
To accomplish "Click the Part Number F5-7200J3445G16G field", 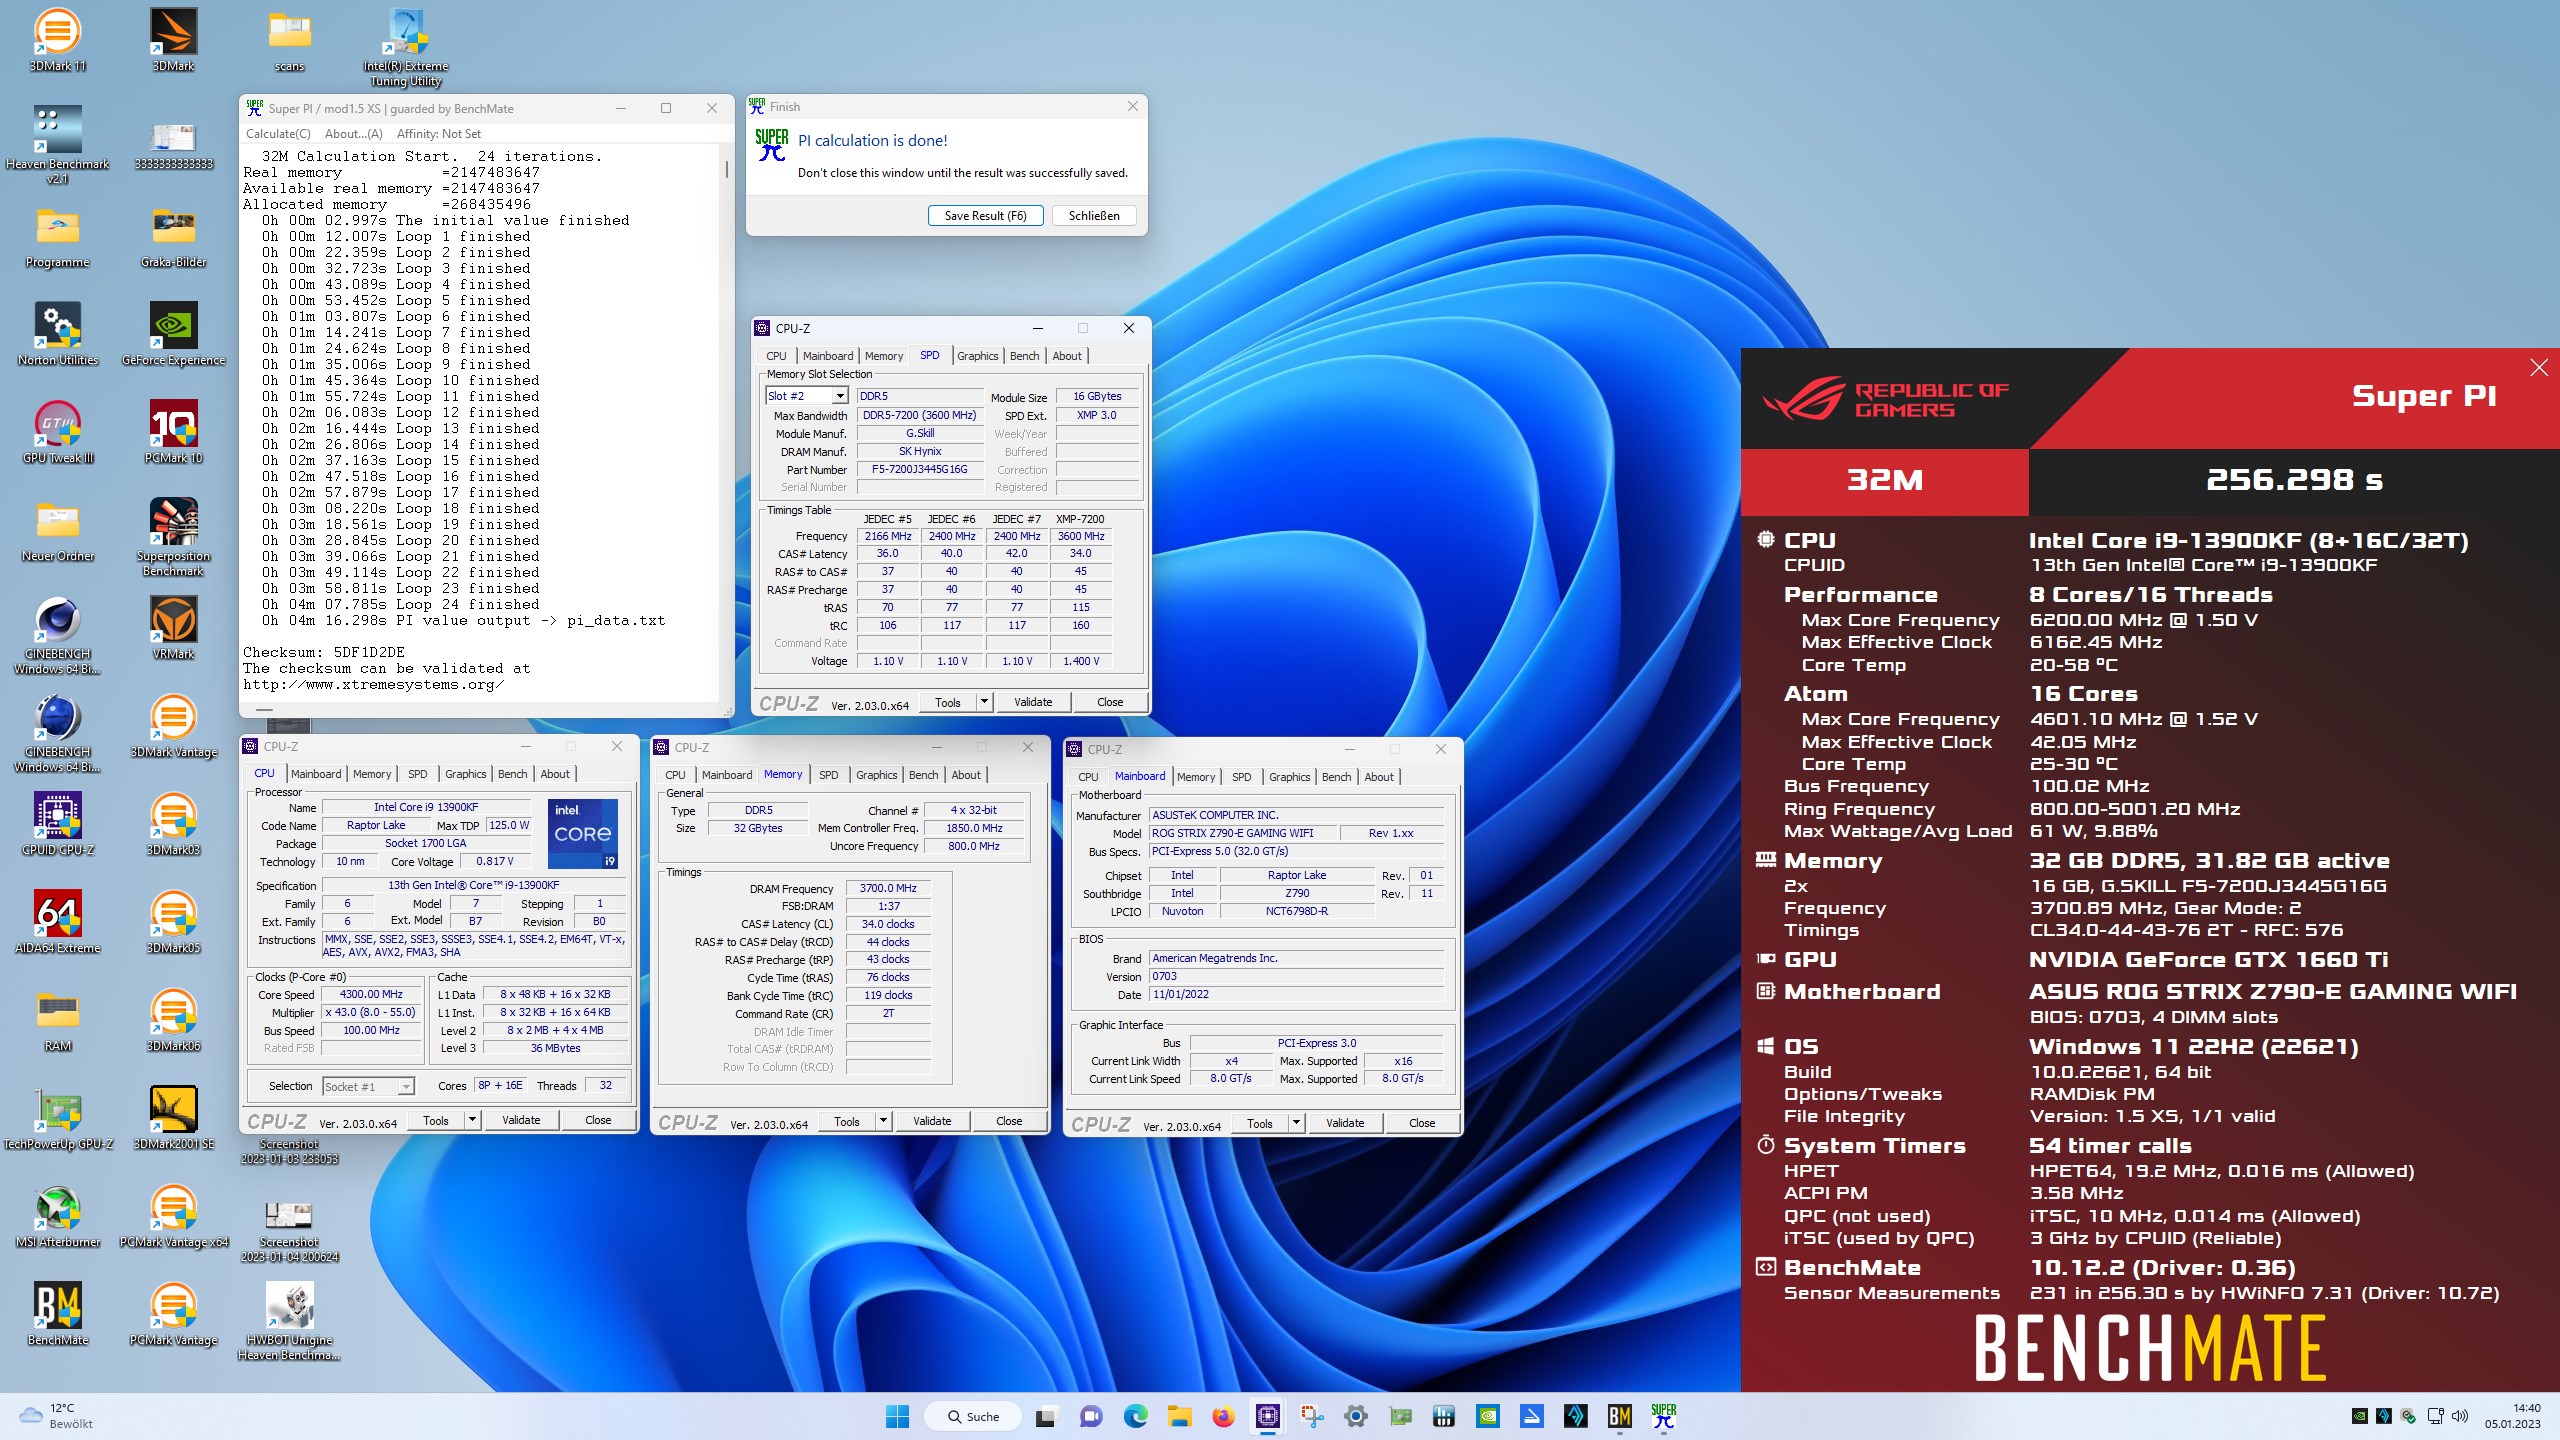I will click(920, 470).
